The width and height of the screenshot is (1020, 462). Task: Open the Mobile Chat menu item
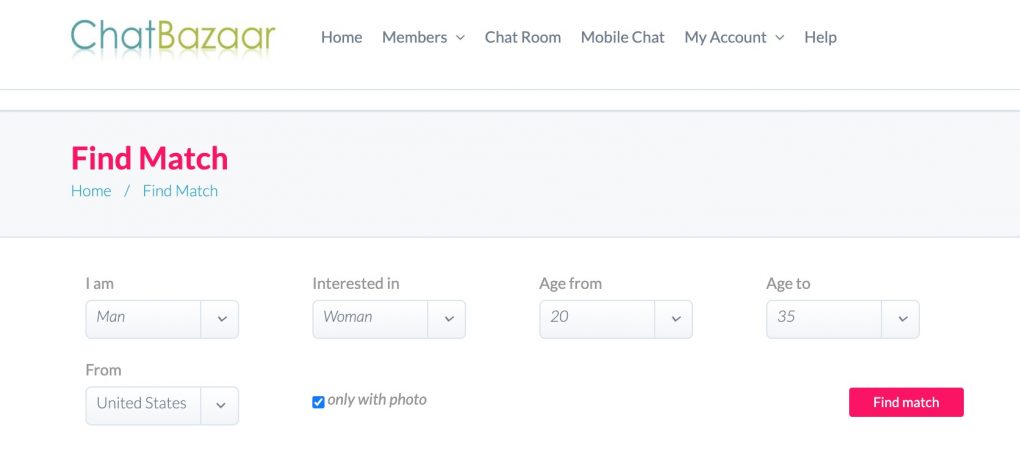coord(622,37)
